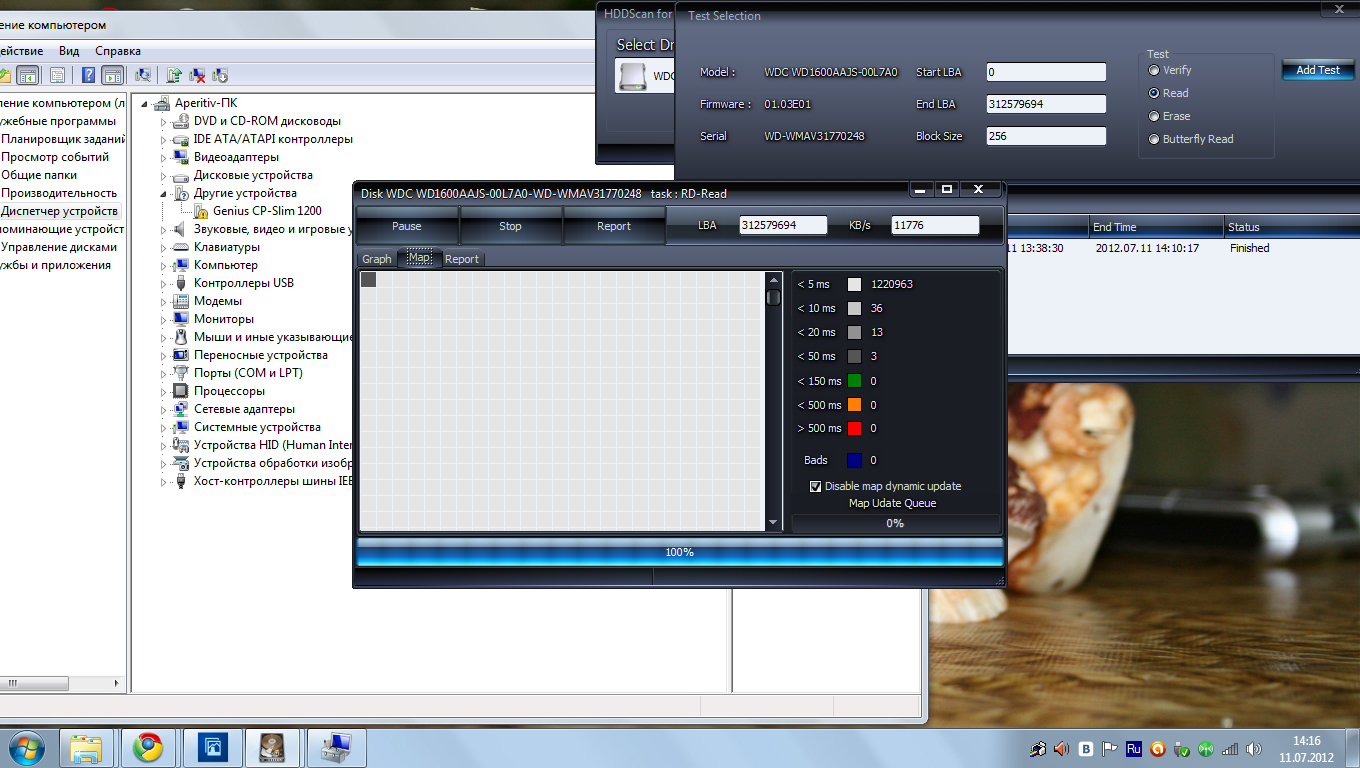Screen dimensions: 1360x768
Task: Click the uninstall device toolbar icon with red X
Action: pos(198,75)
